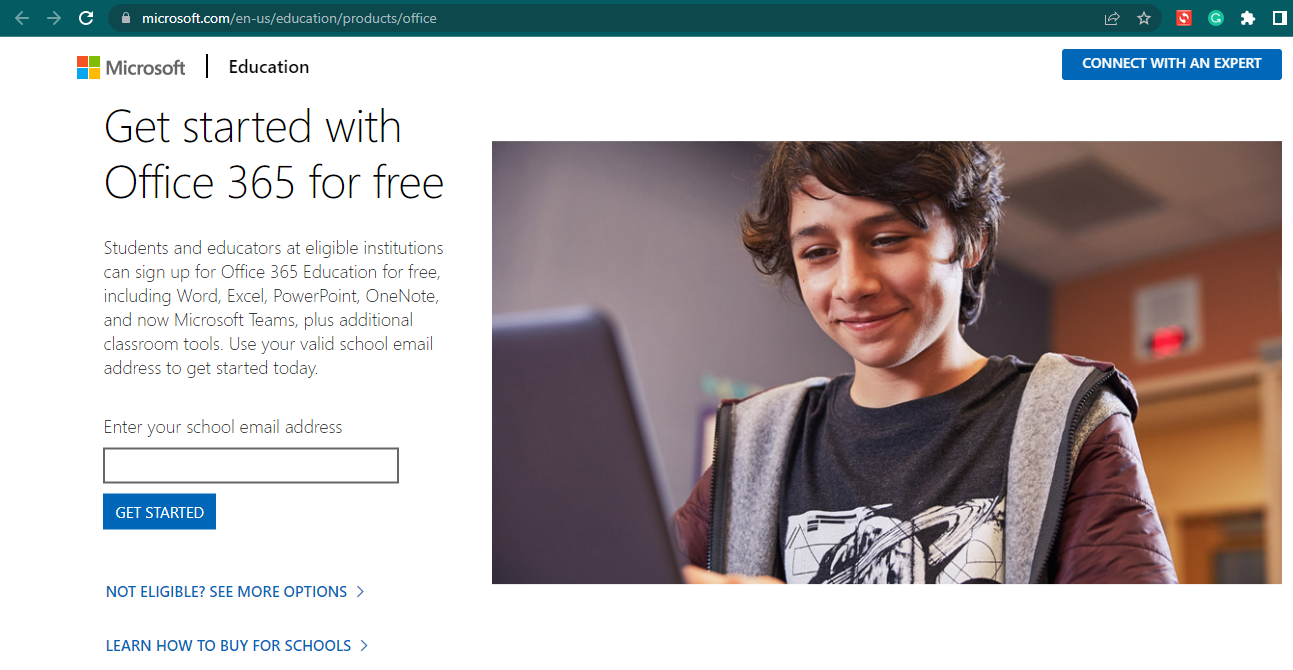Click Connect with an Expert

pos(1172,63)
